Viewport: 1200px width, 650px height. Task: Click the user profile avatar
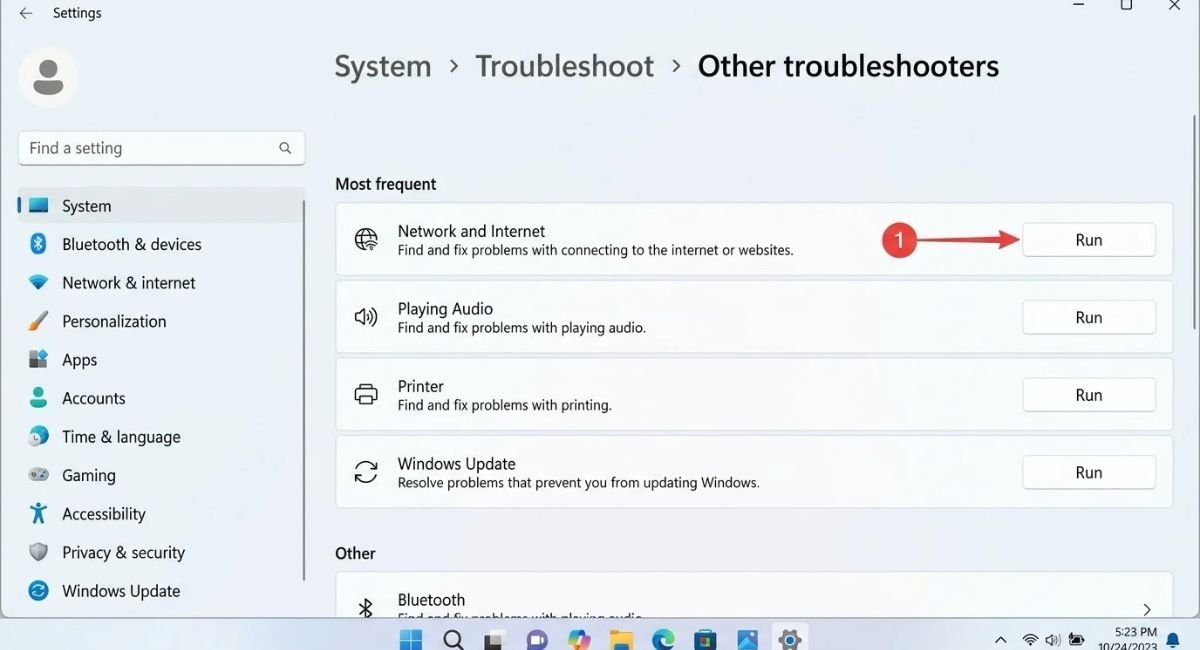tap(48, 76)
